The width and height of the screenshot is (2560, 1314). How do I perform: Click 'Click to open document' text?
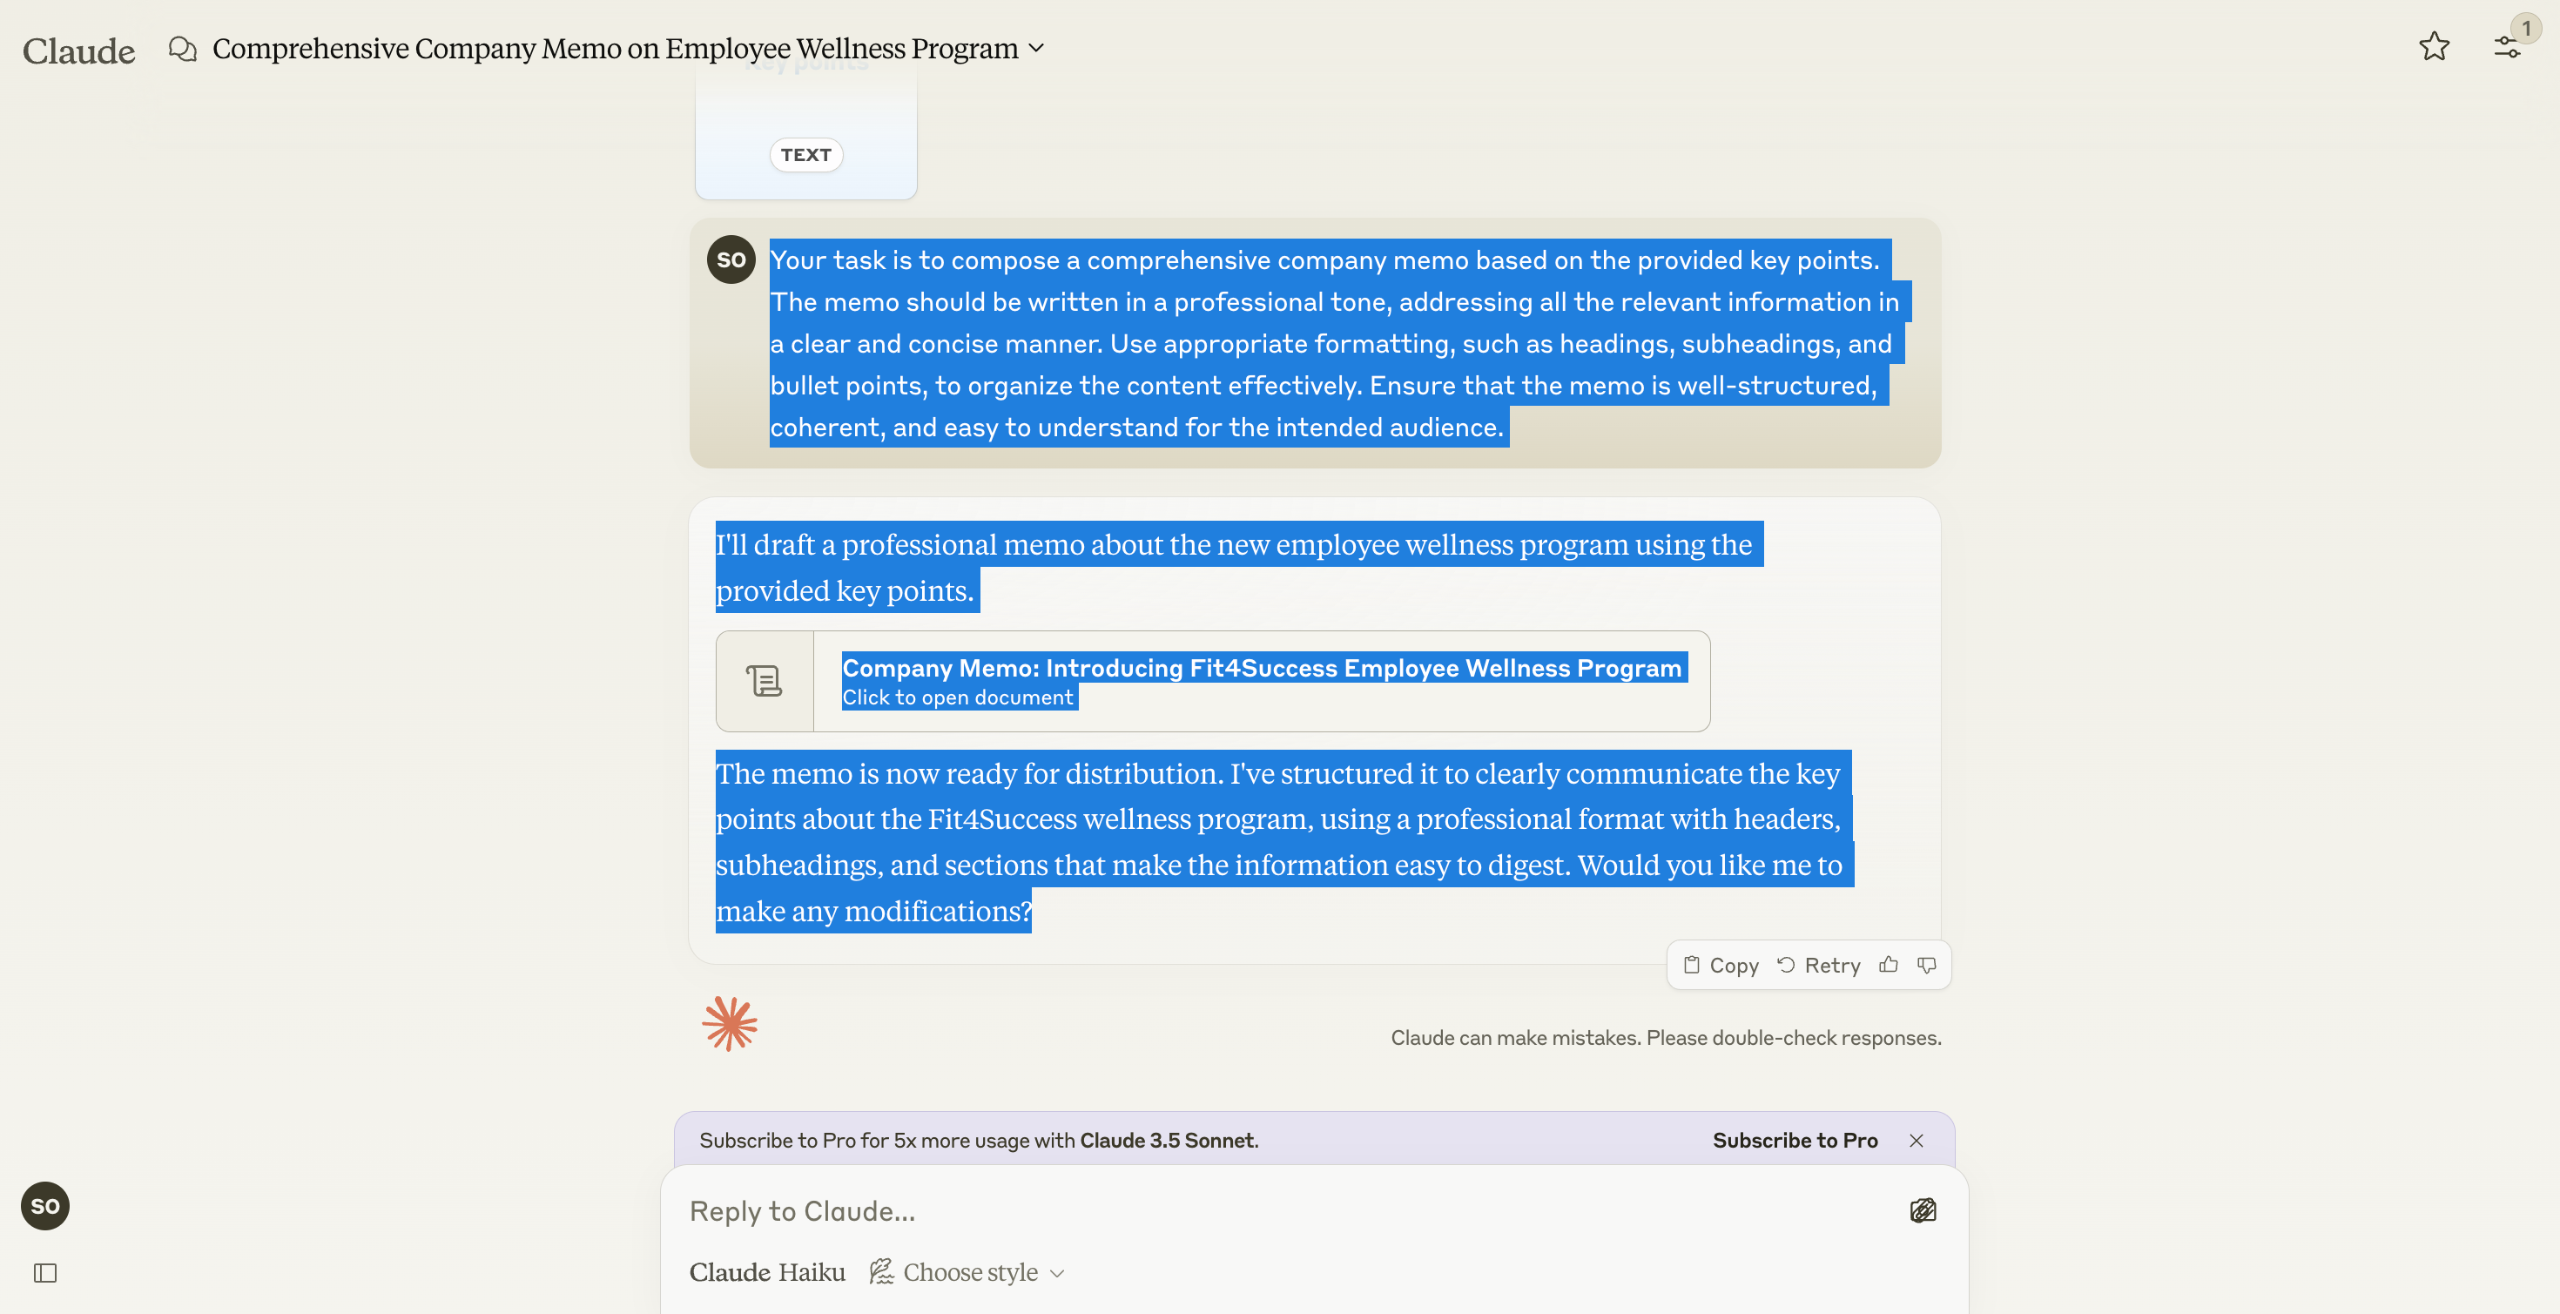(x=957, y=697)
